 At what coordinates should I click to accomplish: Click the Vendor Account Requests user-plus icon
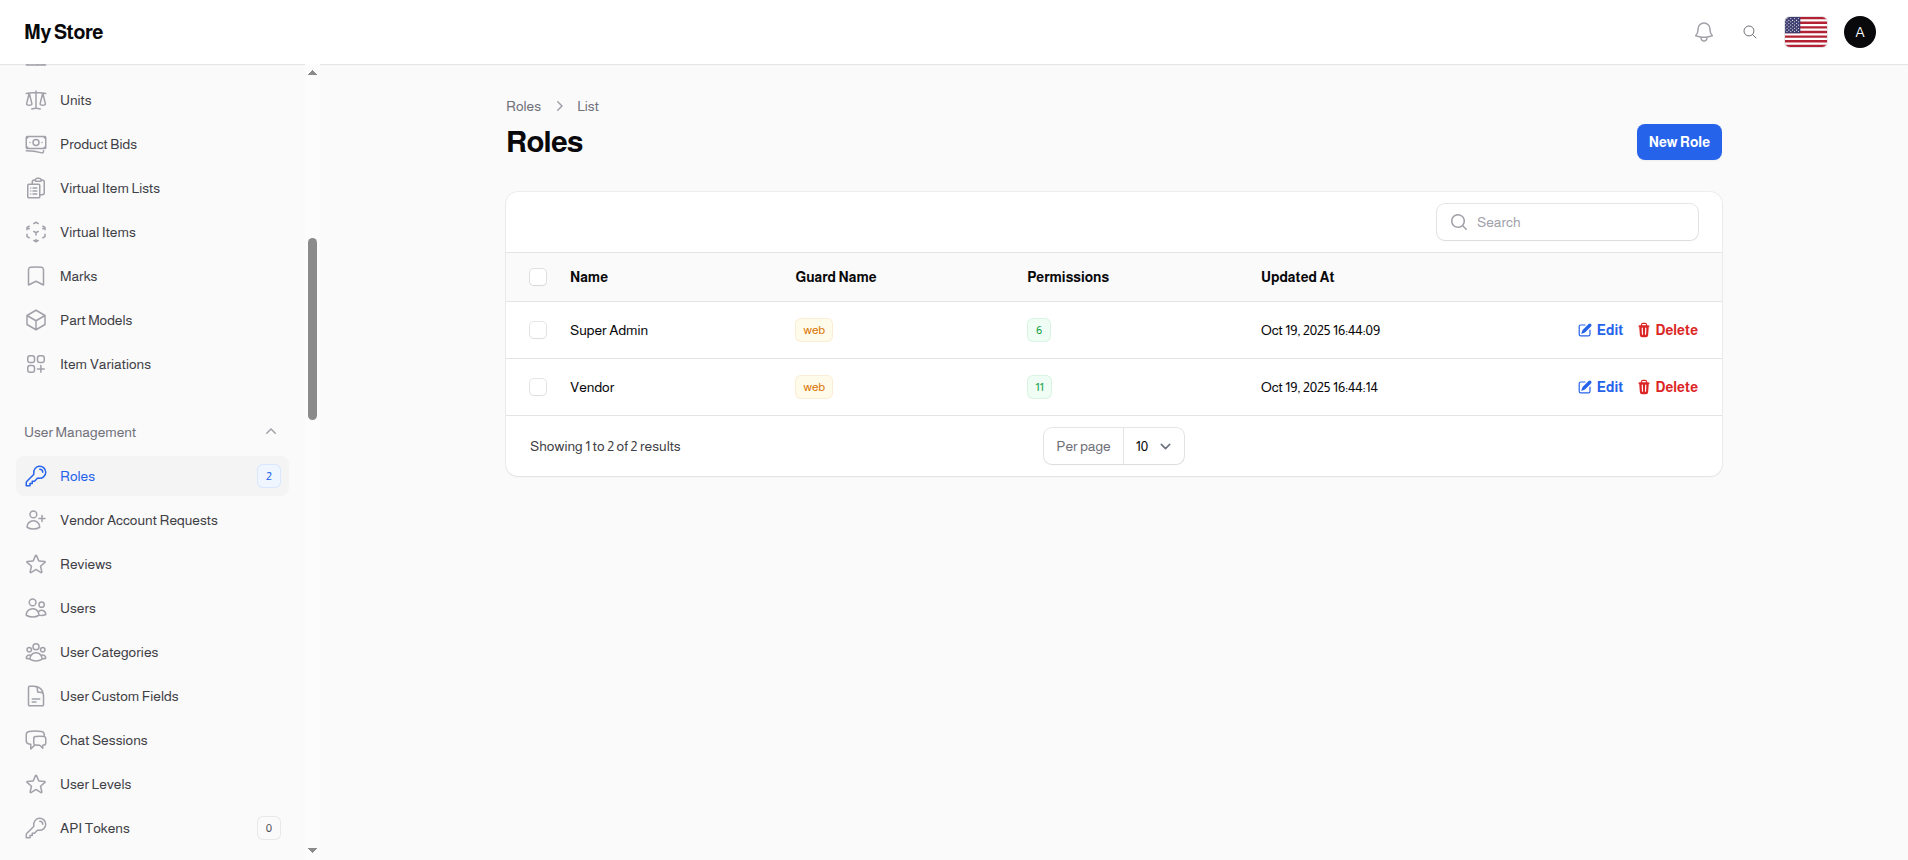(36, 520)
